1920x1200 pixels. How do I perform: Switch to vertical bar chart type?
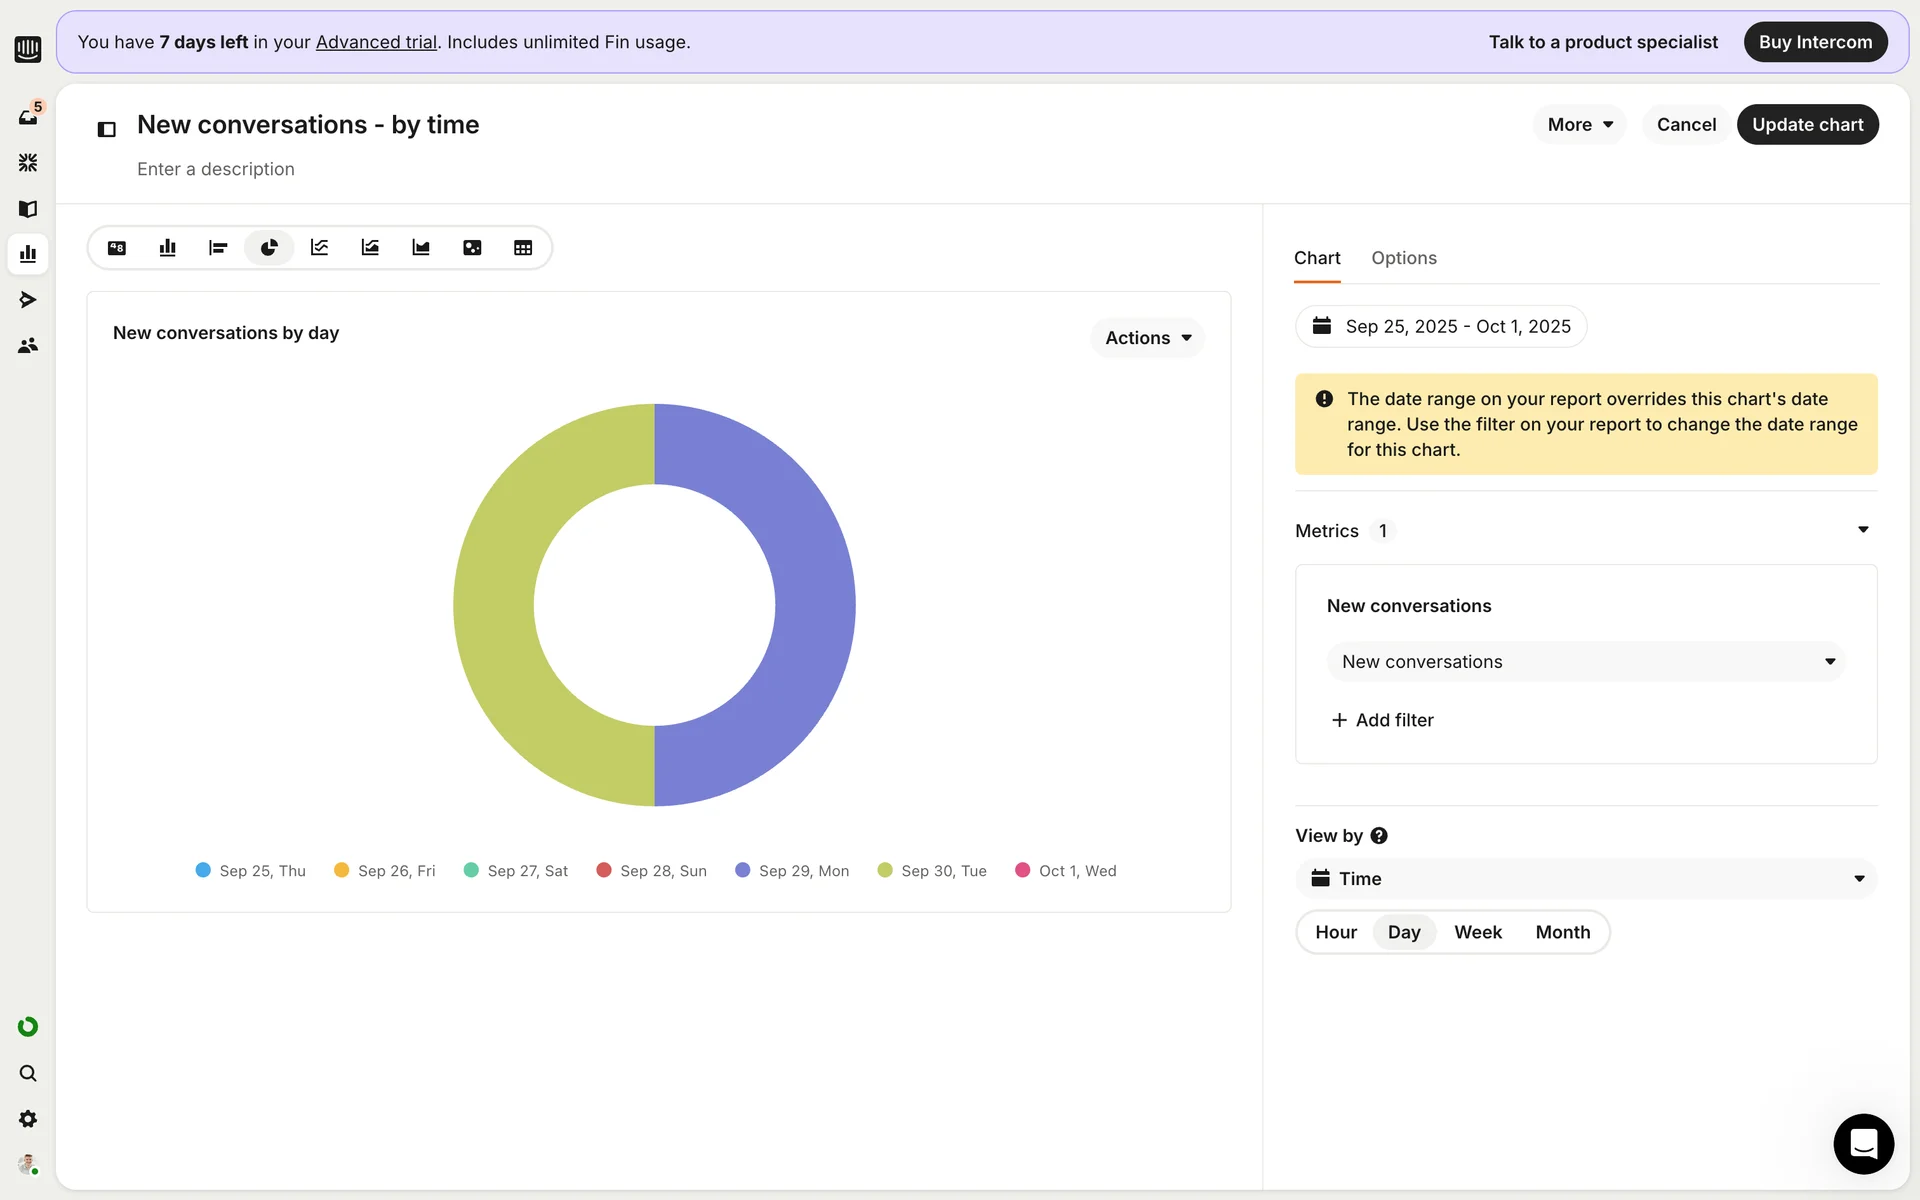click(x=168, y=248)
